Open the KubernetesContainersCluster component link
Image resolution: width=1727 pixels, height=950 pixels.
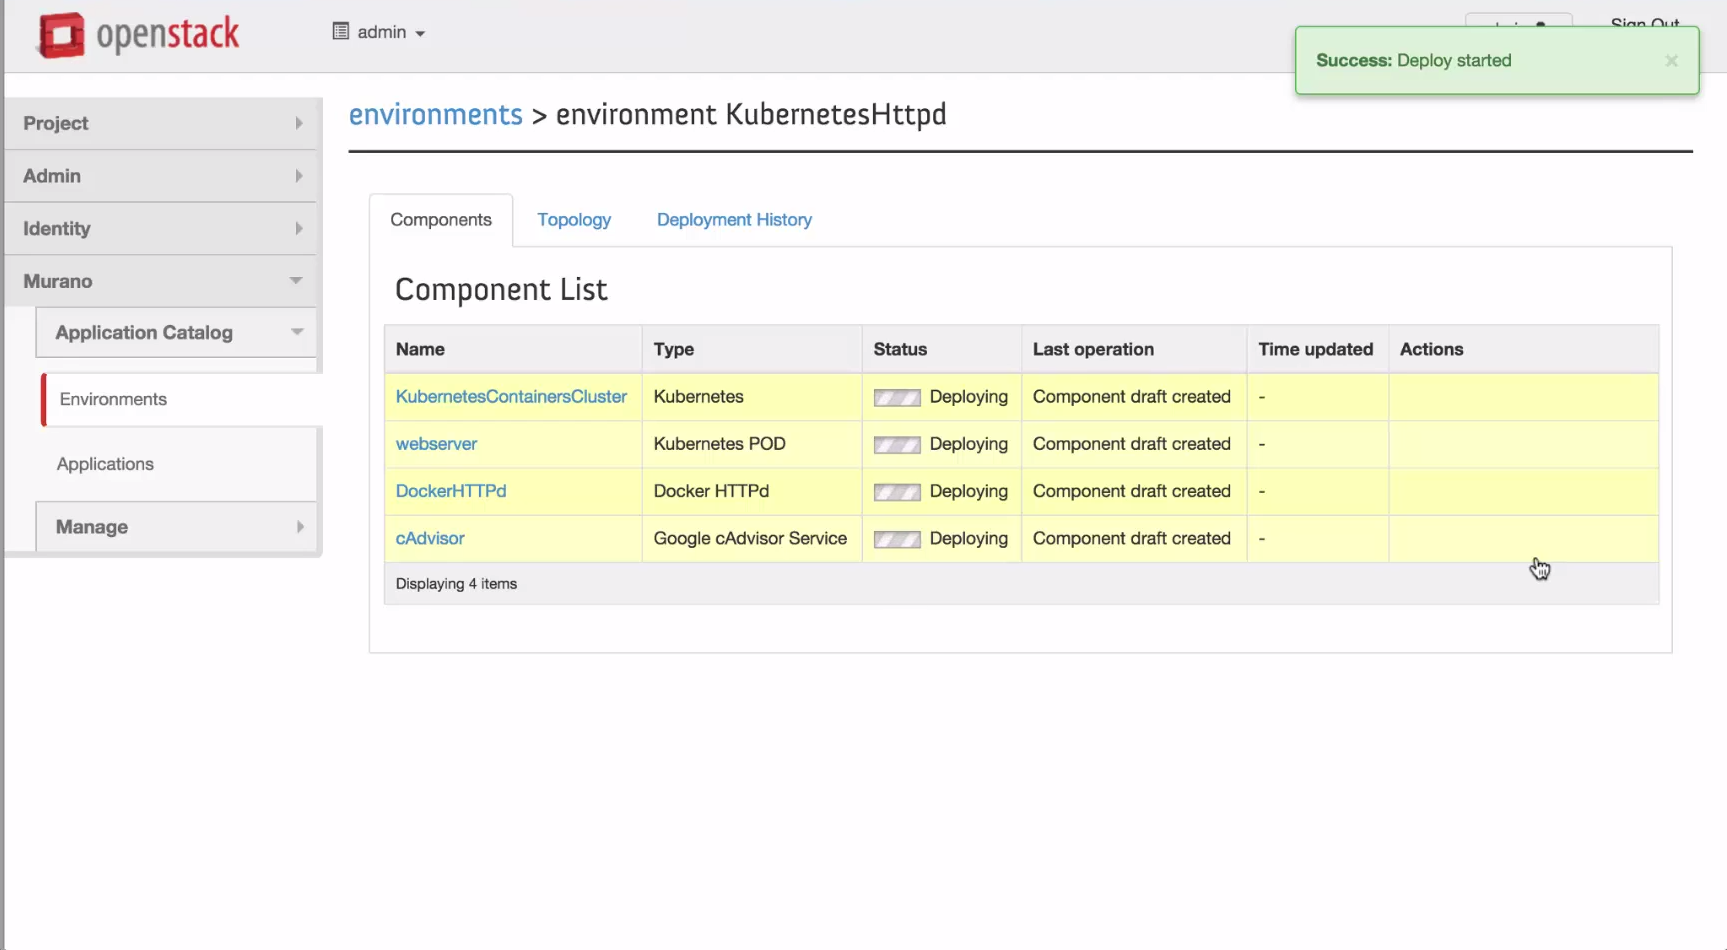[511, 397]
